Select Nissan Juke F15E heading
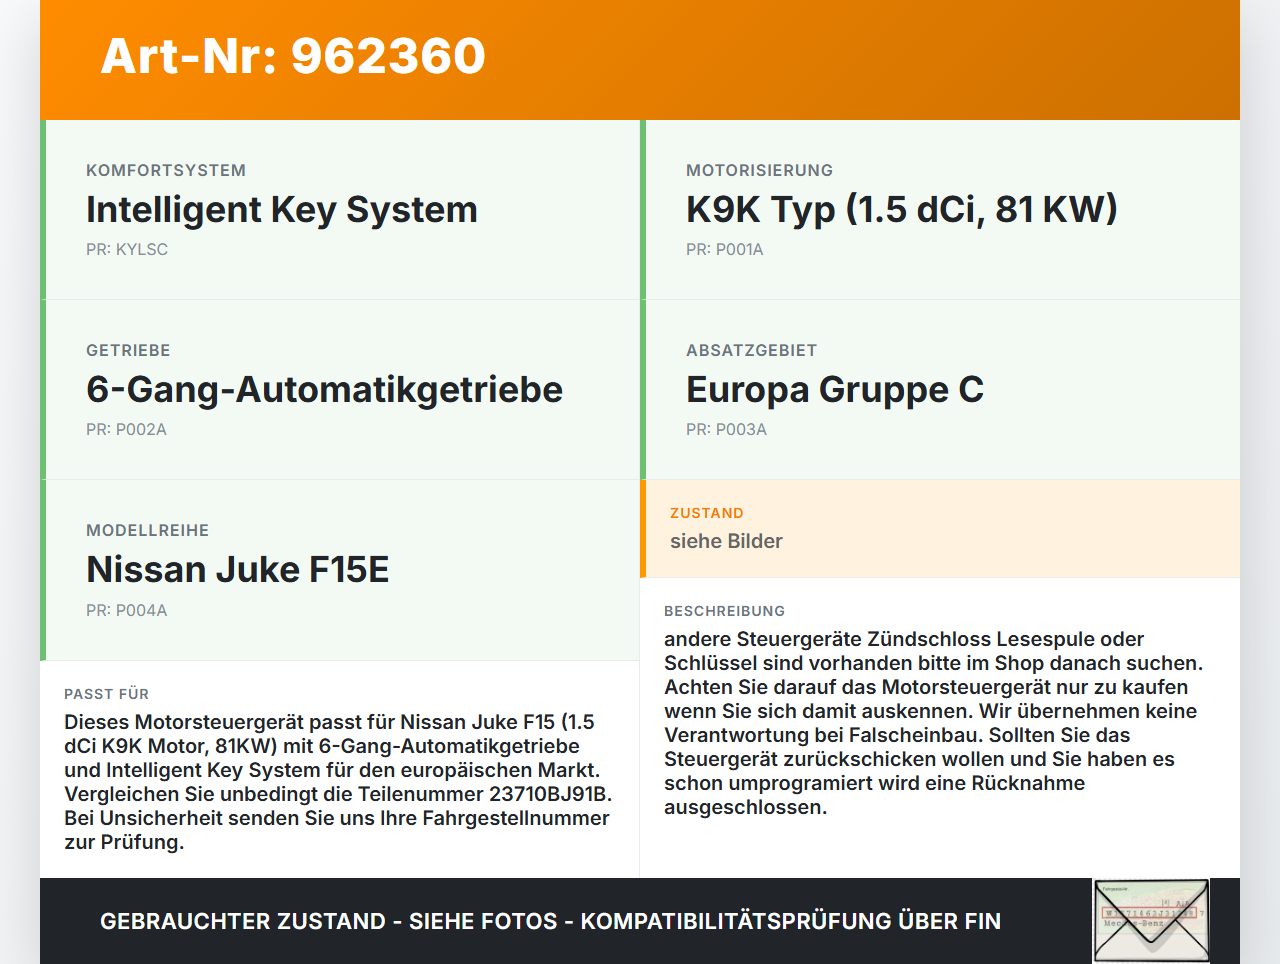The width and height of the screenshot is (1280, 964). 238,569
